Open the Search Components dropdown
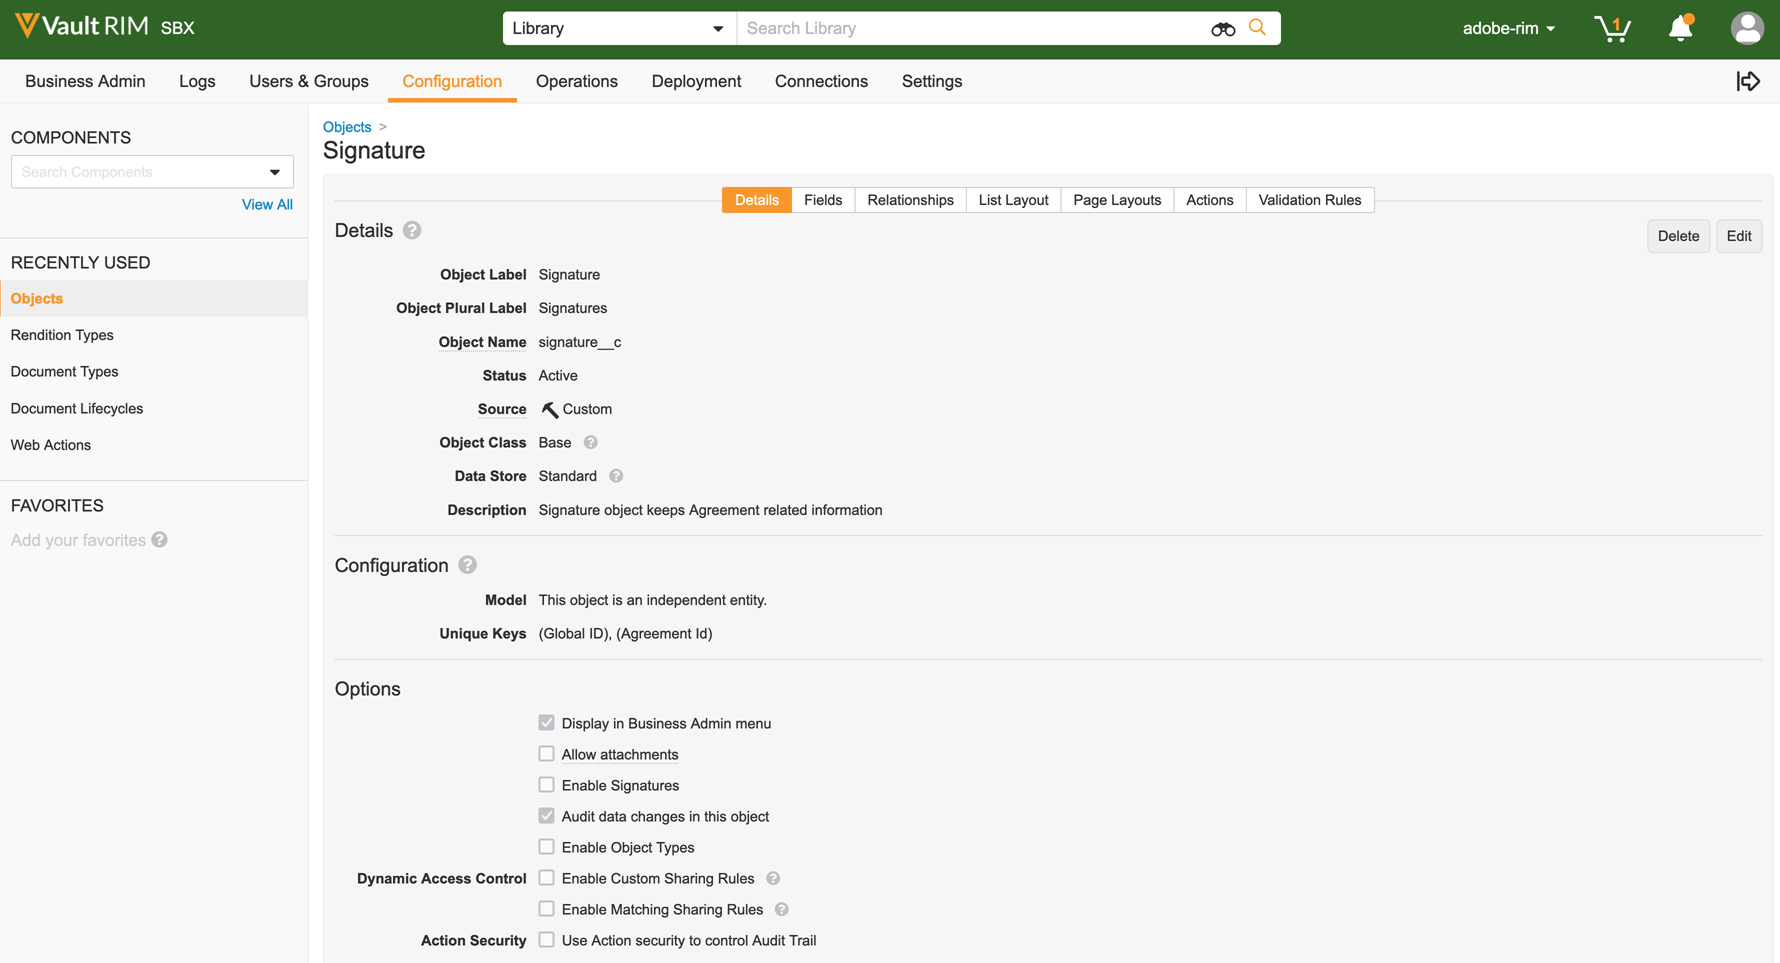Screen dimensions: 1780x963 point(152,172)
